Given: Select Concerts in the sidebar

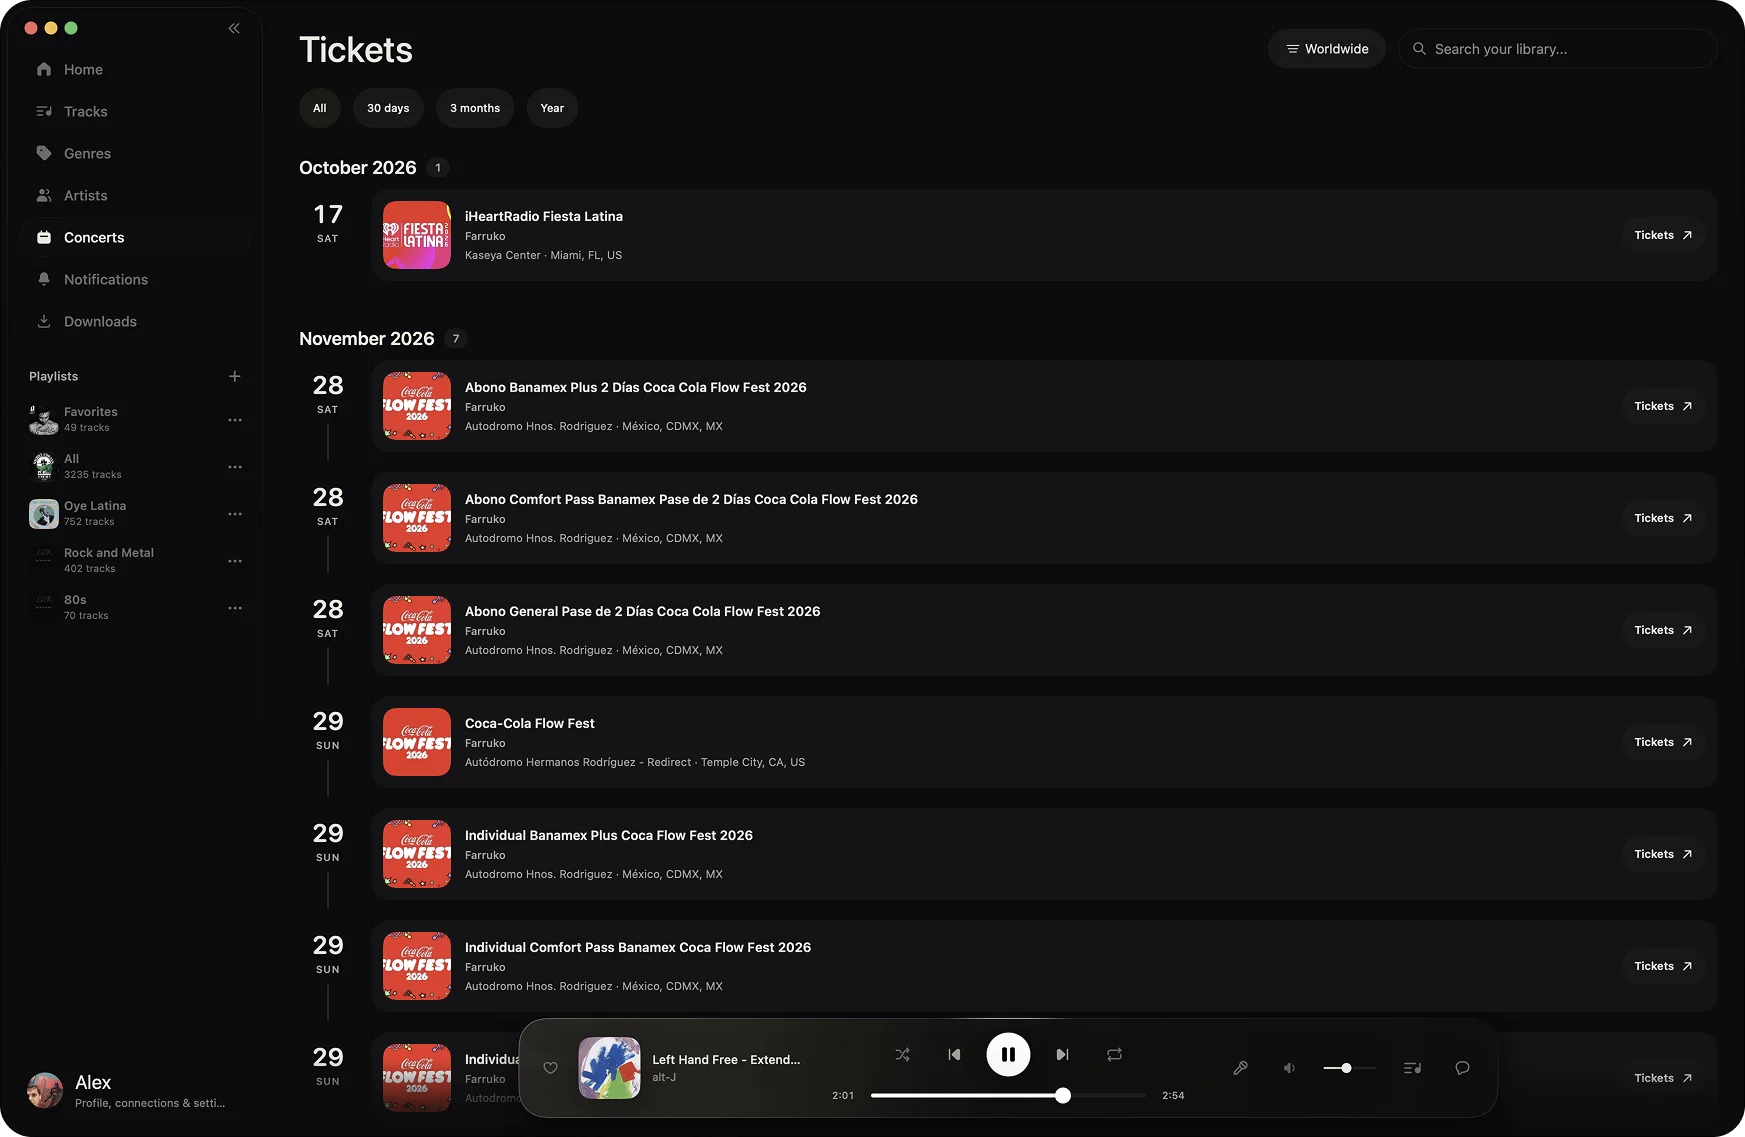Looking at the screenshot, I should tap(135, 237).
